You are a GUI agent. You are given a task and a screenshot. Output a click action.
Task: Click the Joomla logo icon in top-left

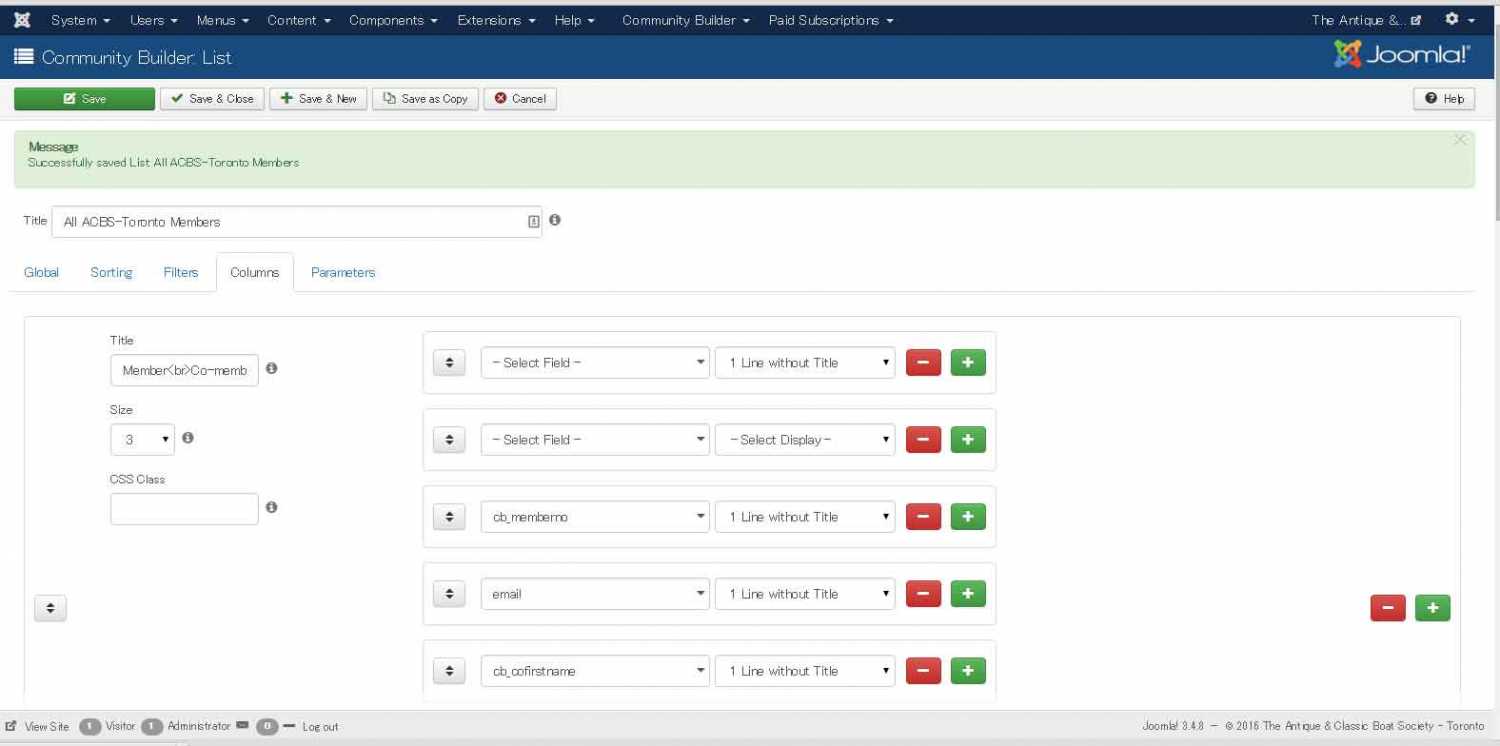click(x=22, y=20)
